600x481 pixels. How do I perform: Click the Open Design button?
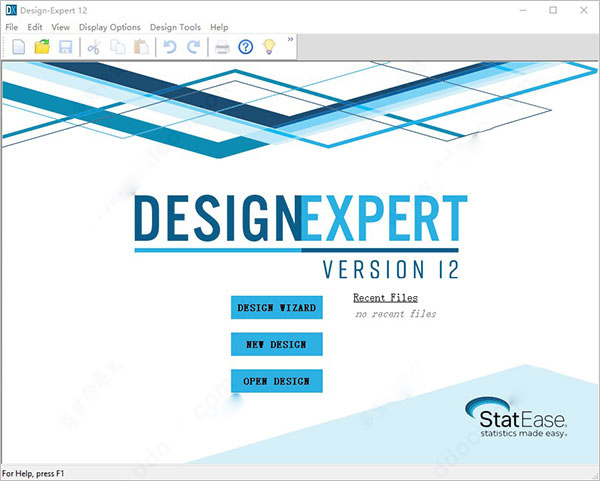click(x=277, y=381)
